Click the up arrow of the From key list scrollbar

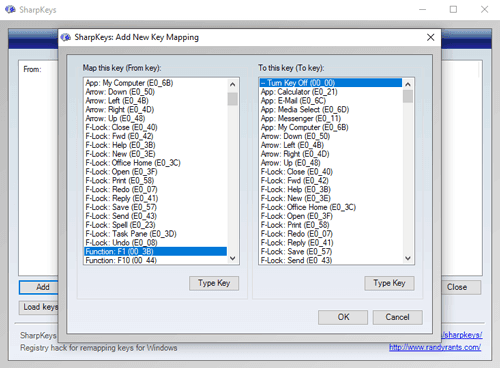[233, 84]
